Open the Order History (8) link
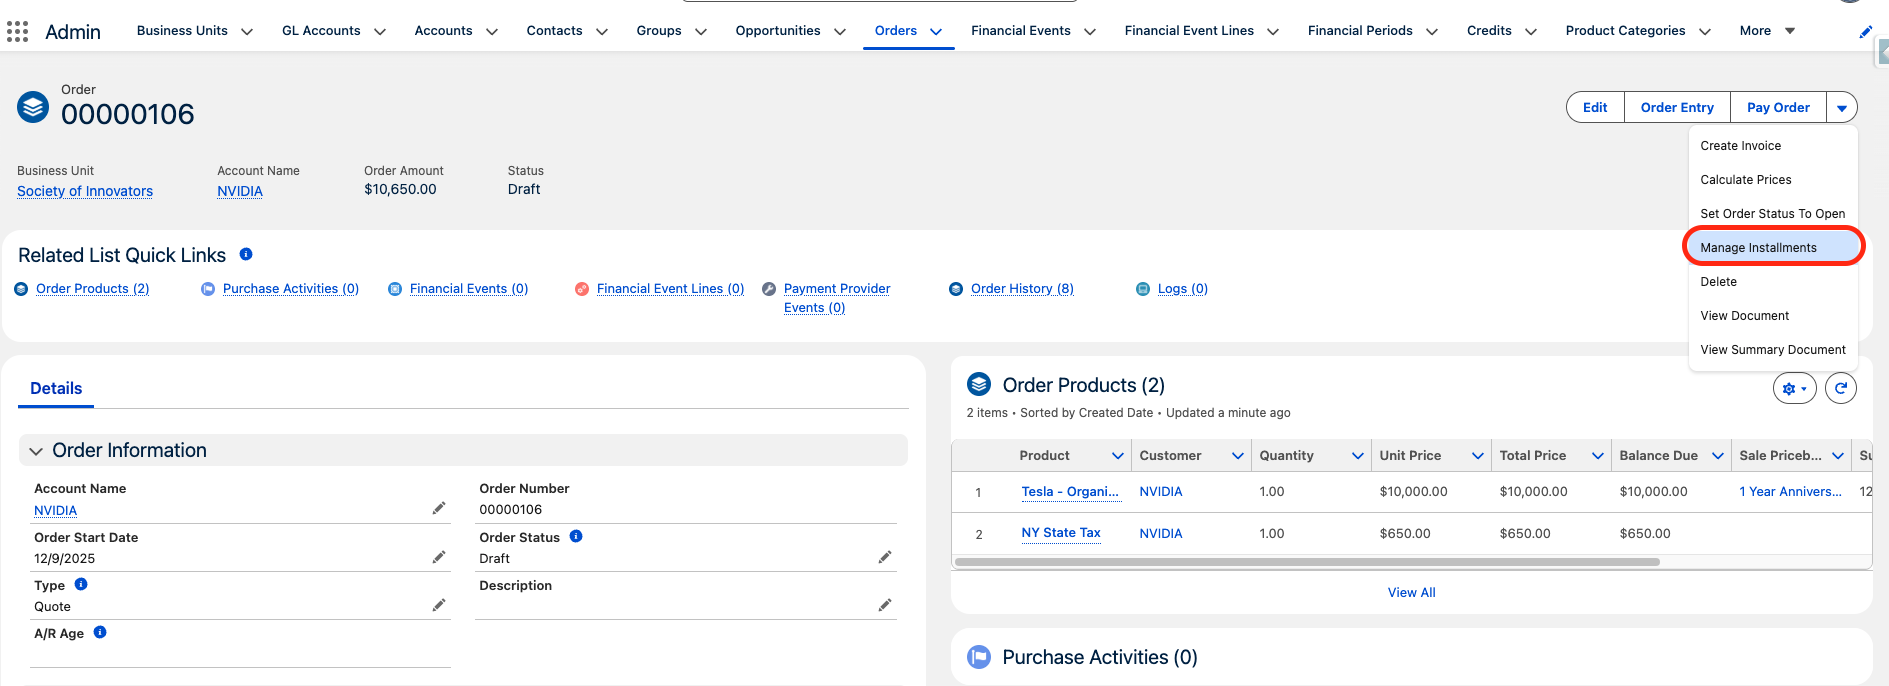This screenshot has width=1889, height=686. tap(1022, 289)
